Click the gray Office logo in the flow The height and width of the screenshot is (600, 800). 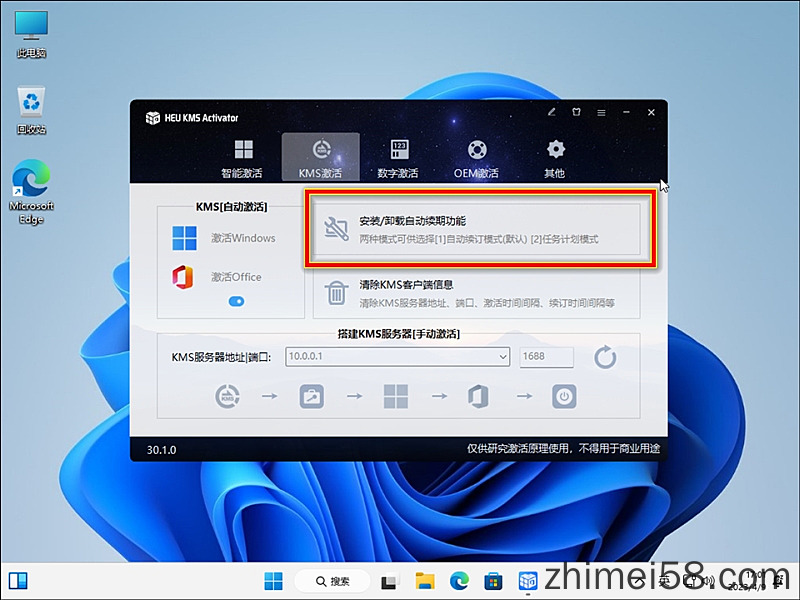[x=478, y=396]
